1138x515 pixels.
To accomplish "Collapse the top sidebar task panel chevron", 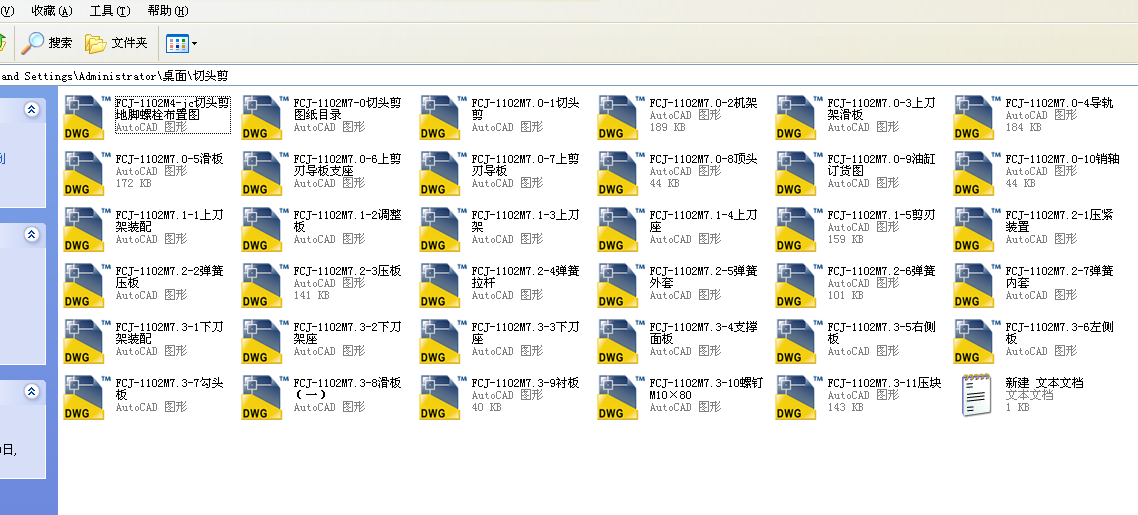I will [x=31, y=110].
